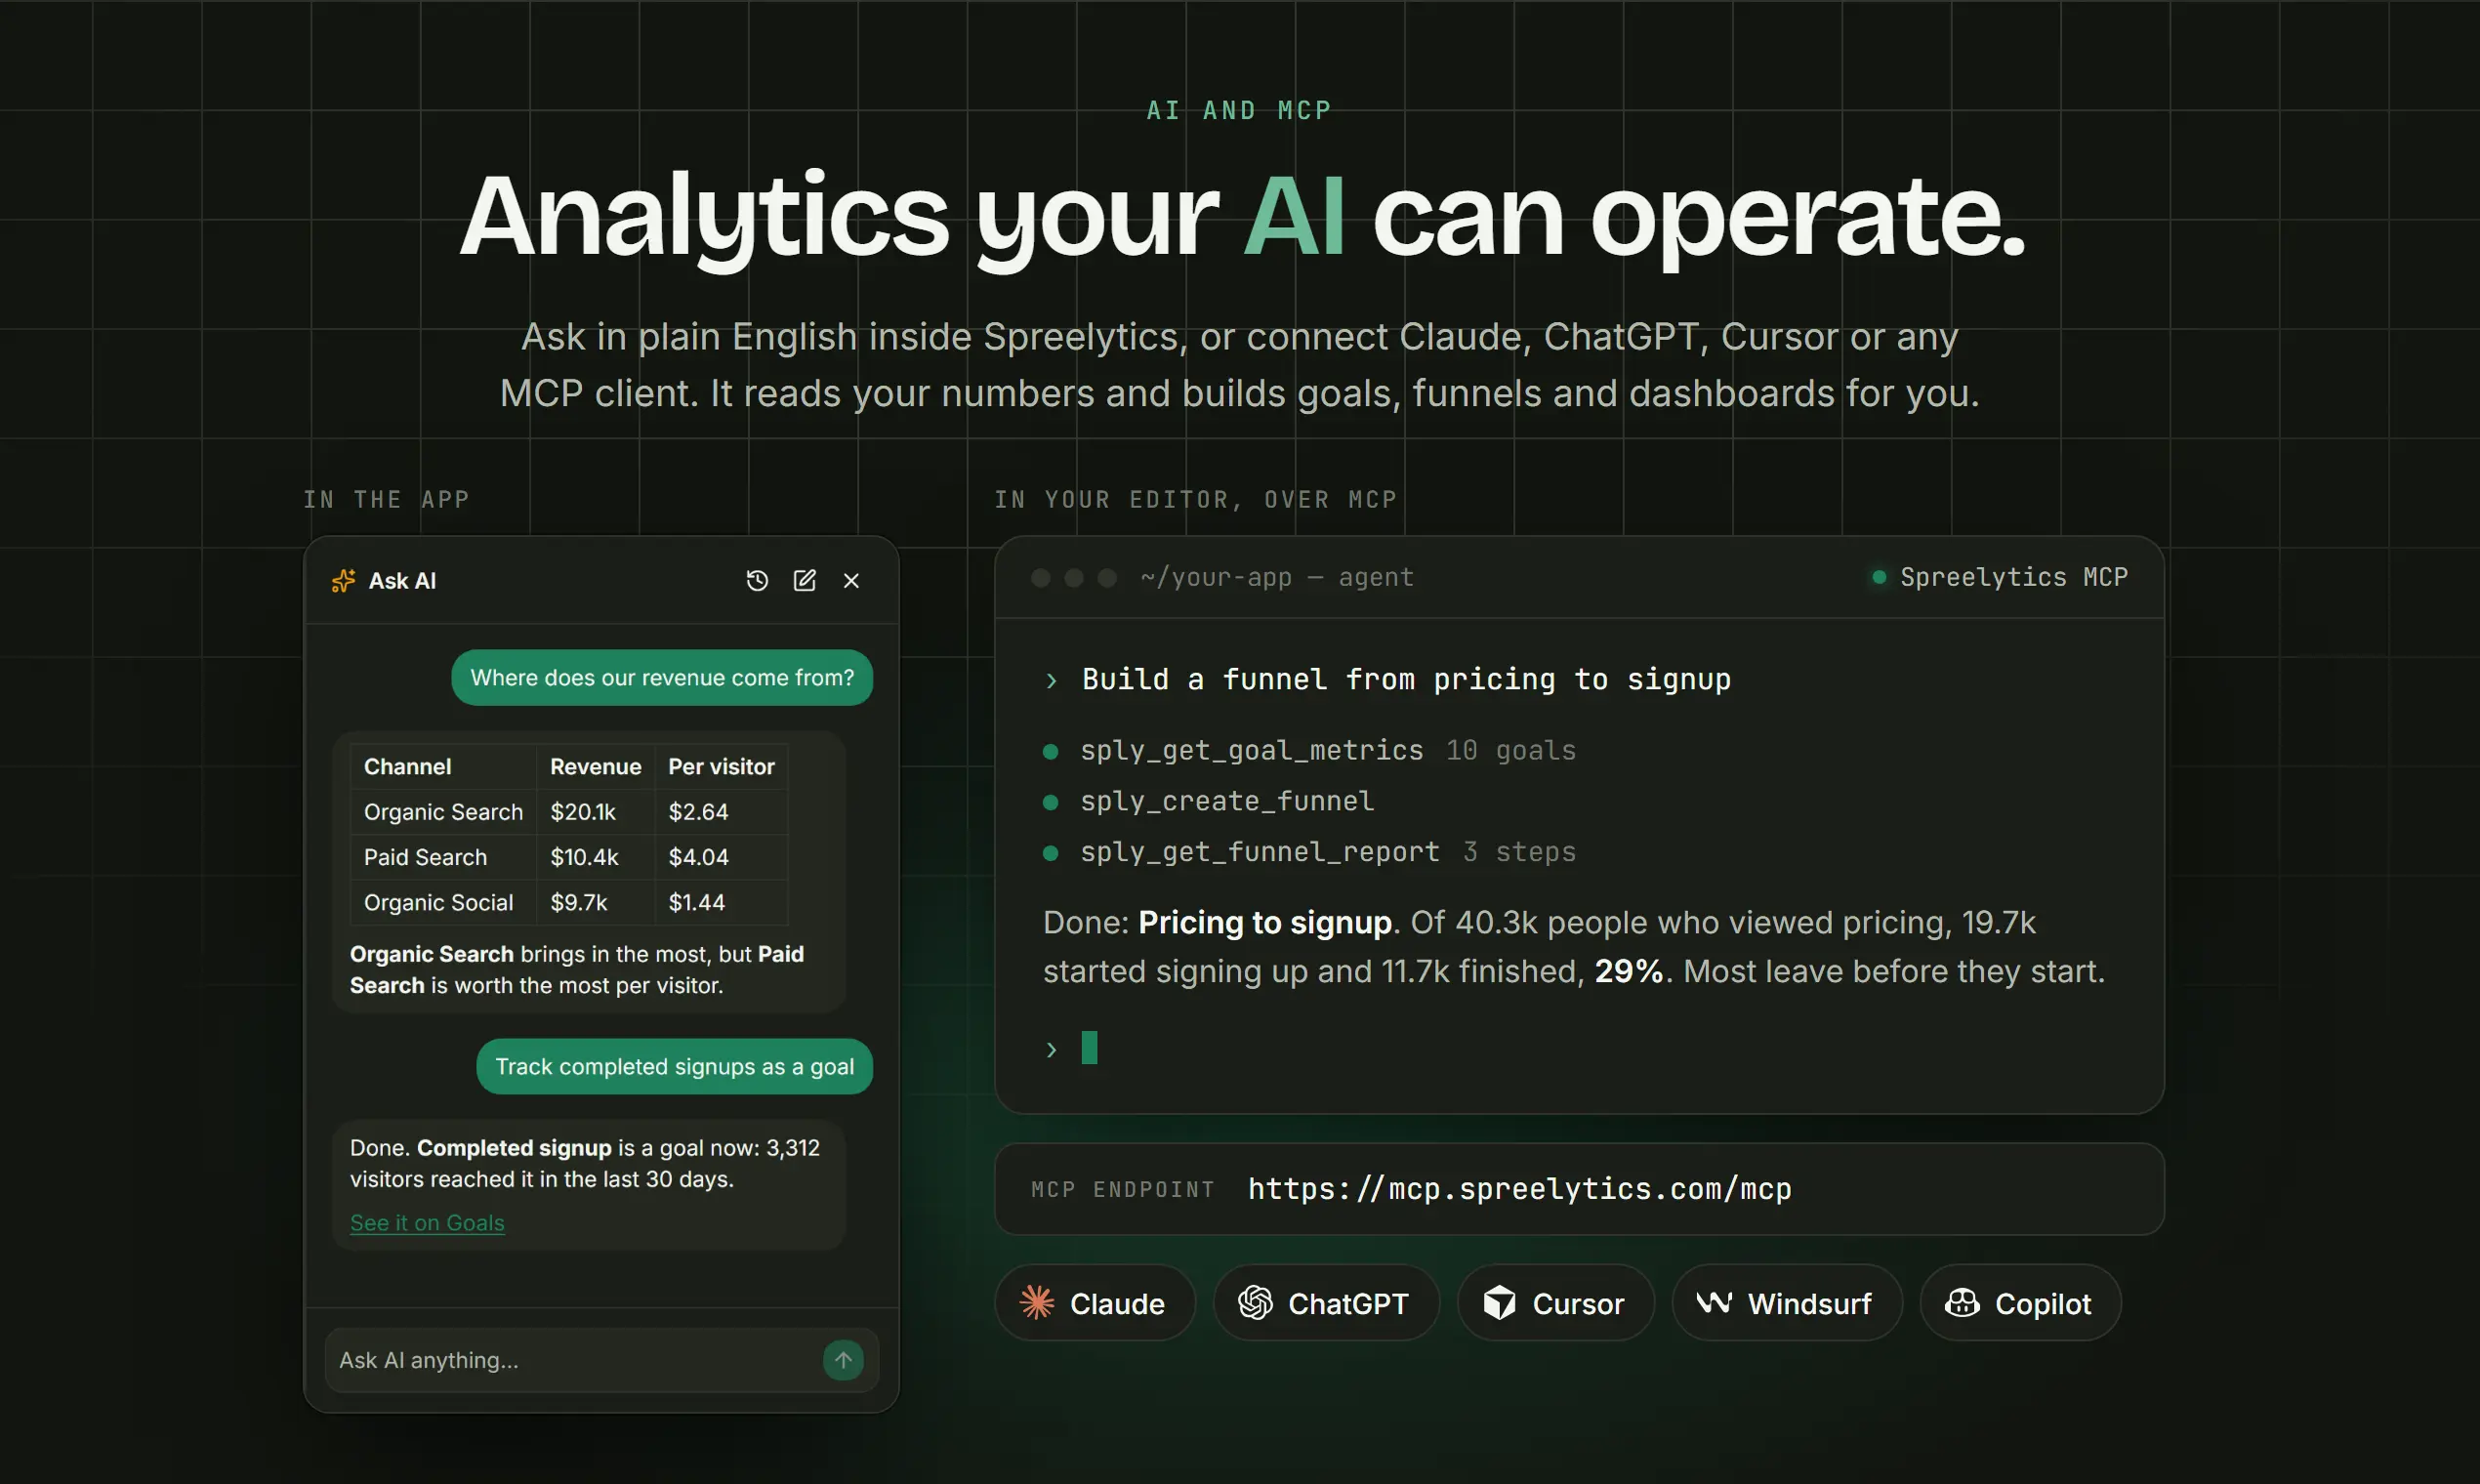The width and height of the screenshot is (2480, 1484).
Task: Click the Windsurf wave logo
Action: coord(1714,1302)
